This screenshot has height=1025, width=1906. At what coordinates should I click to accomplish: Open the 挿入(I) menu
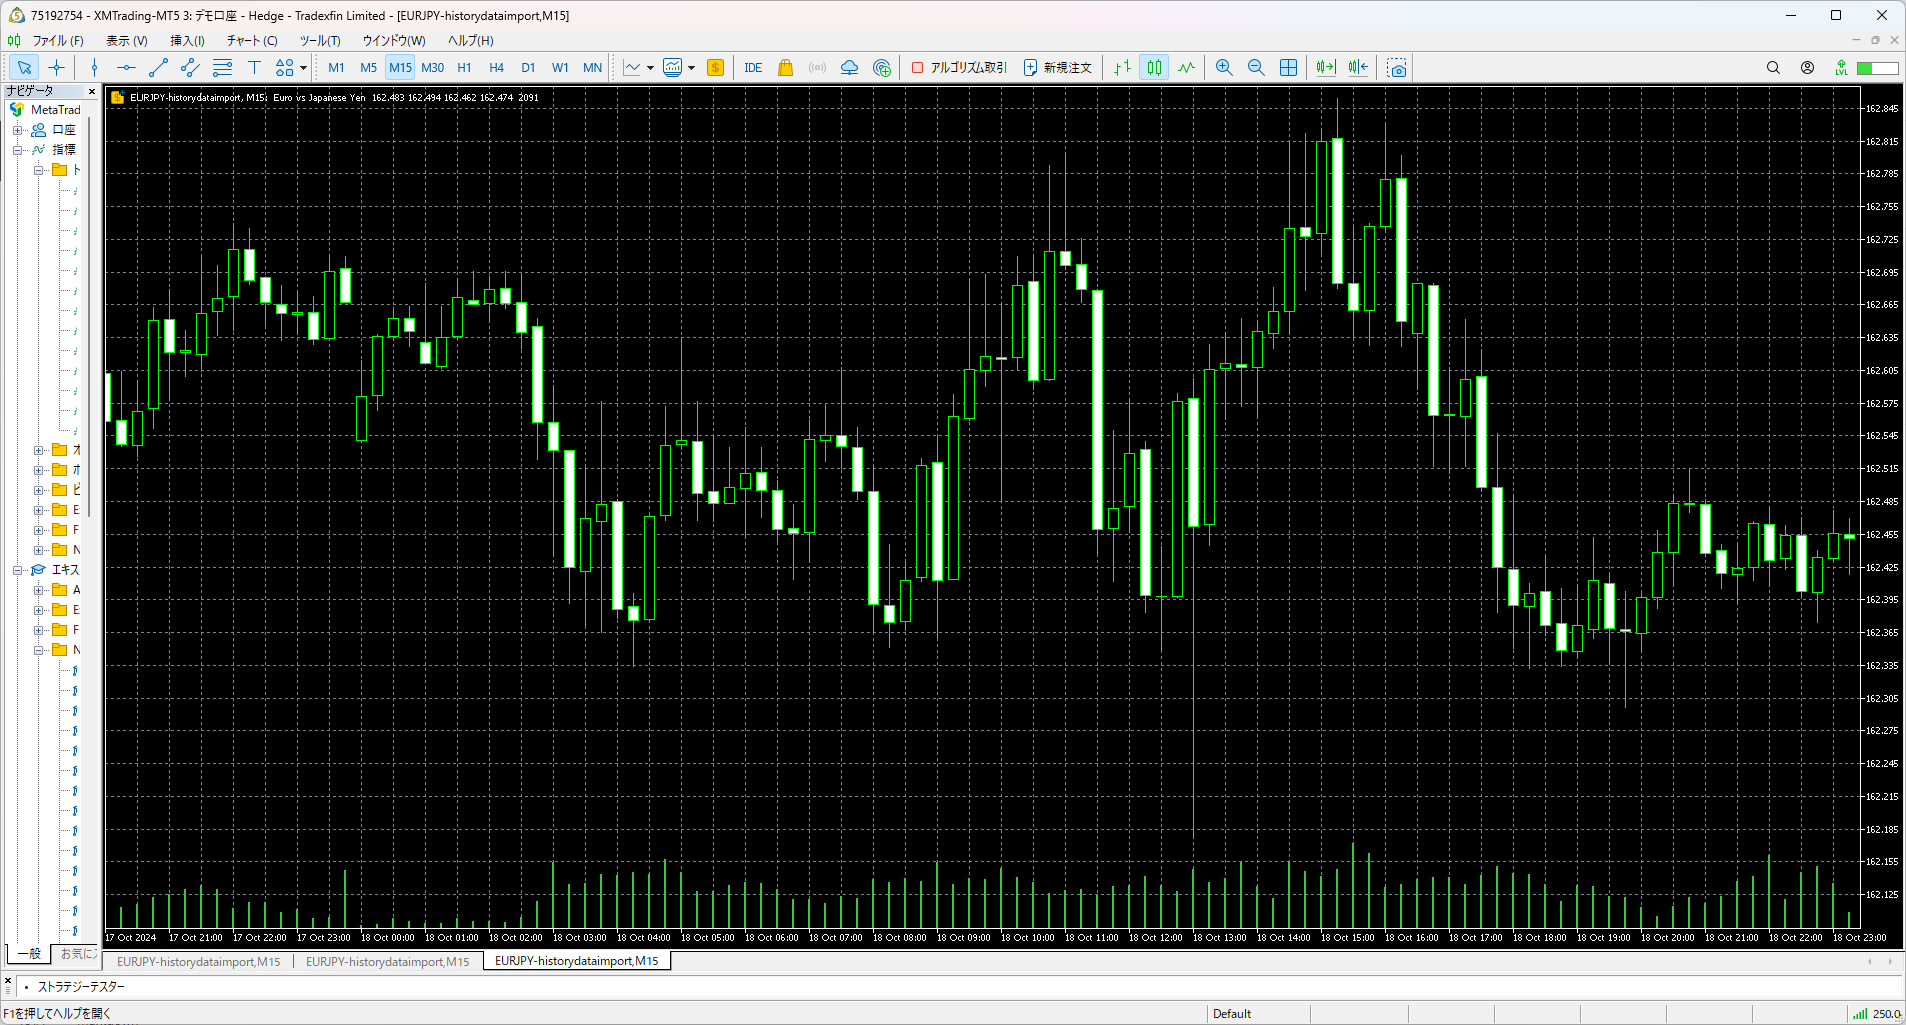click(x=187, y=40)
